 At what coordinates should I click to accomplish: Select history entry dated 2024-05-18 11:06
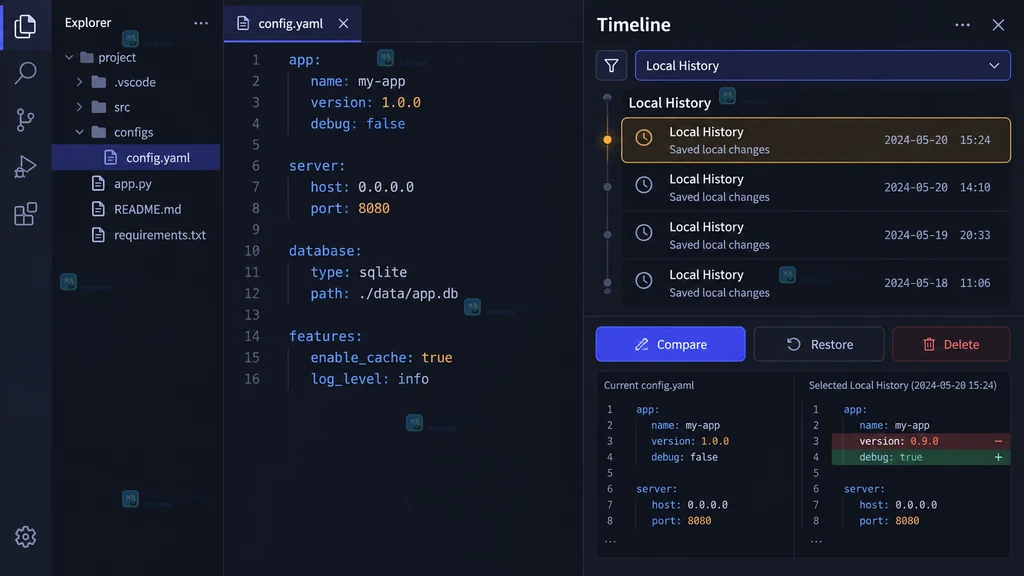pyautogui.click(x=816, y=283)
